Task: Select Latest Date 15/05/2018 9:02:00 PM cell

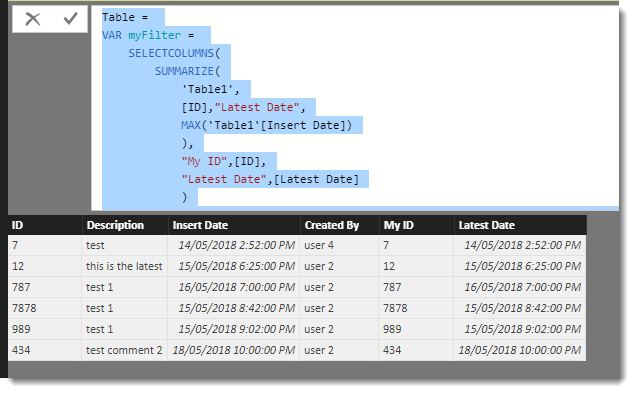Action: click(x=520, y=330)
